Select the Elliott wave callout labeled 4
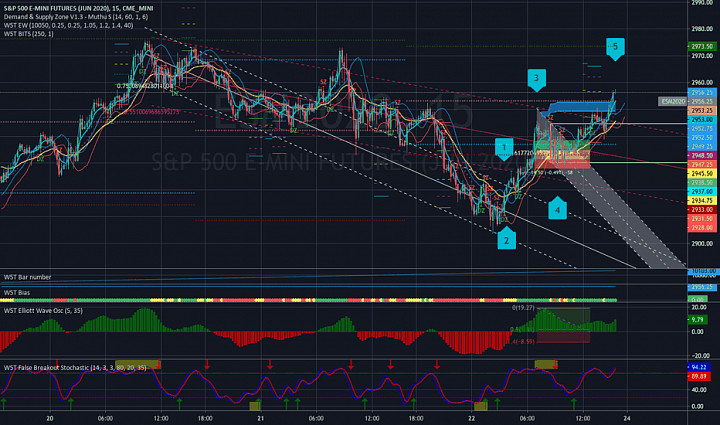 [x=557, y=208]
